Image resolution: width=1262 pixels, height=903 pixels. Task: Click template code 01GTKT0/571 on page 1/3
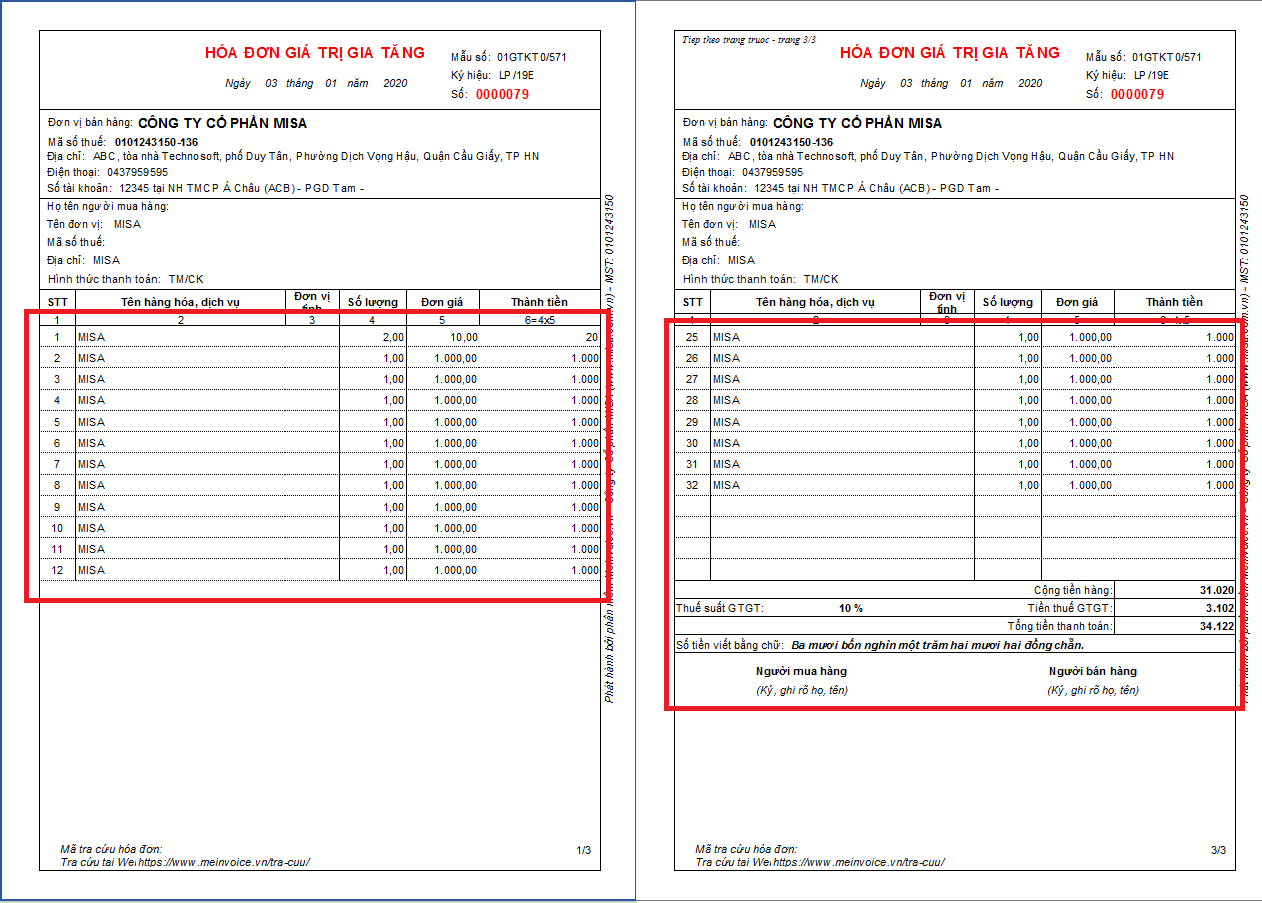pos(532,57)
